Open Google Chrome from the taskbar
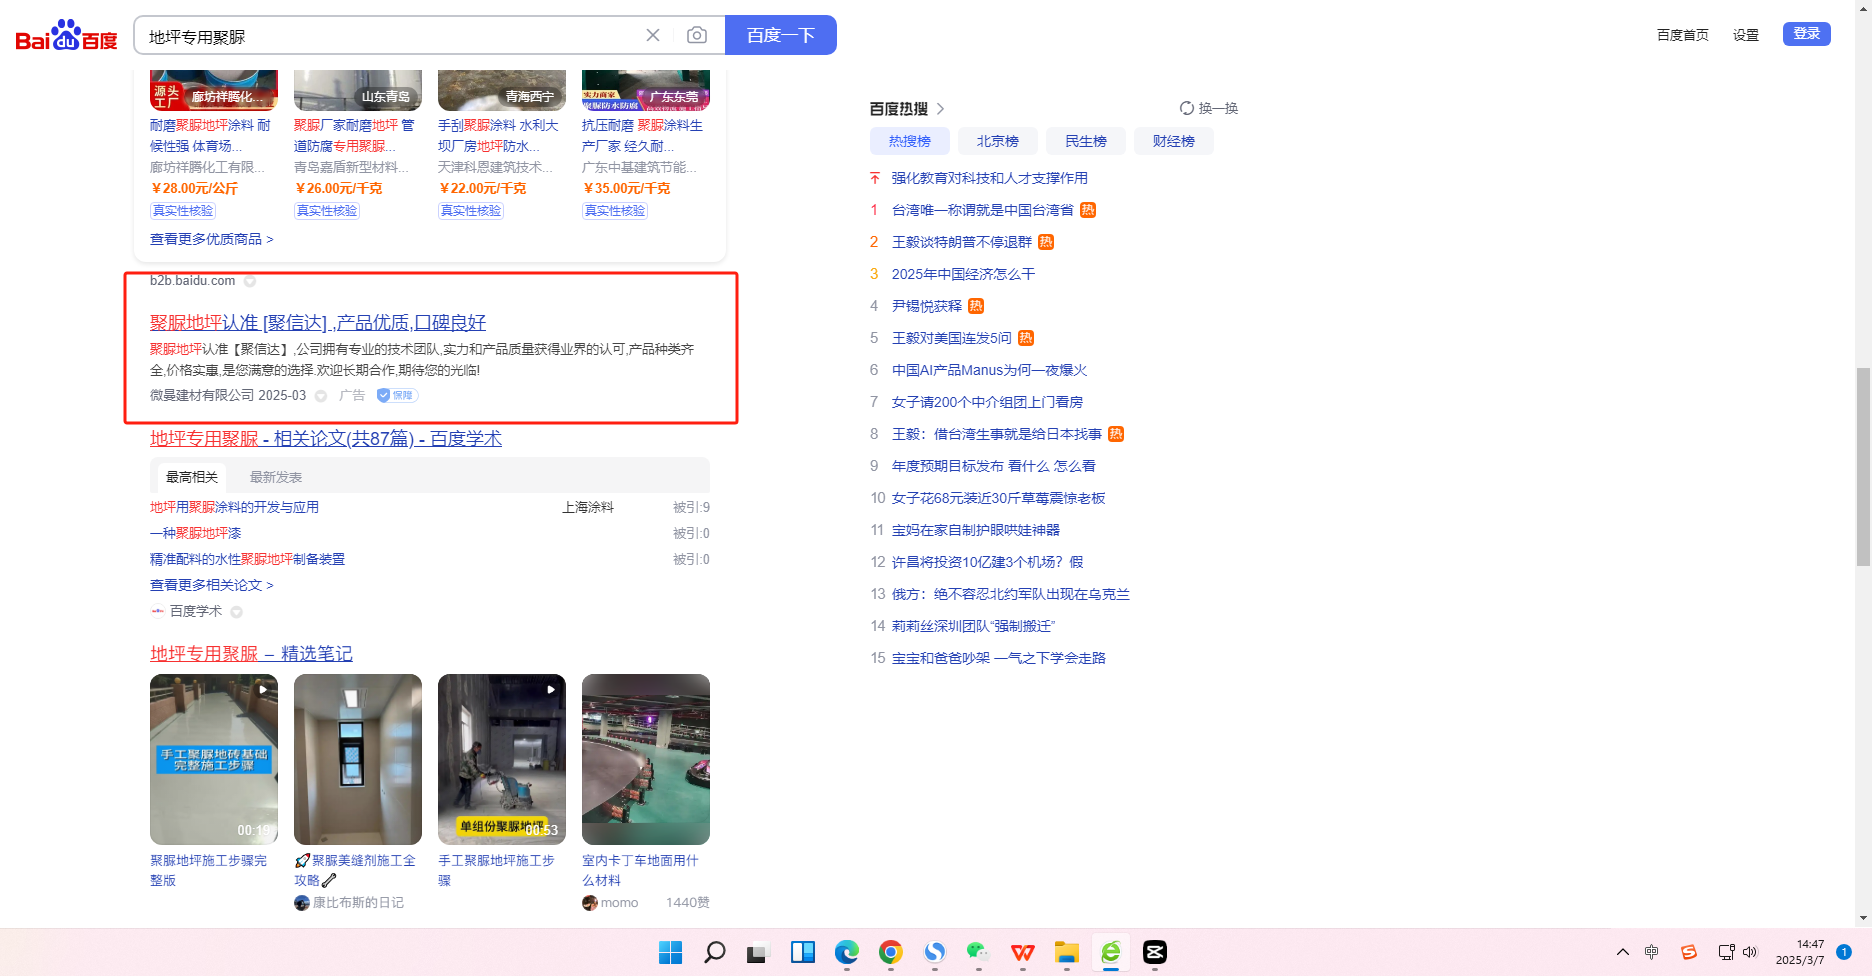1872x976 pixels. click(890, 952)
